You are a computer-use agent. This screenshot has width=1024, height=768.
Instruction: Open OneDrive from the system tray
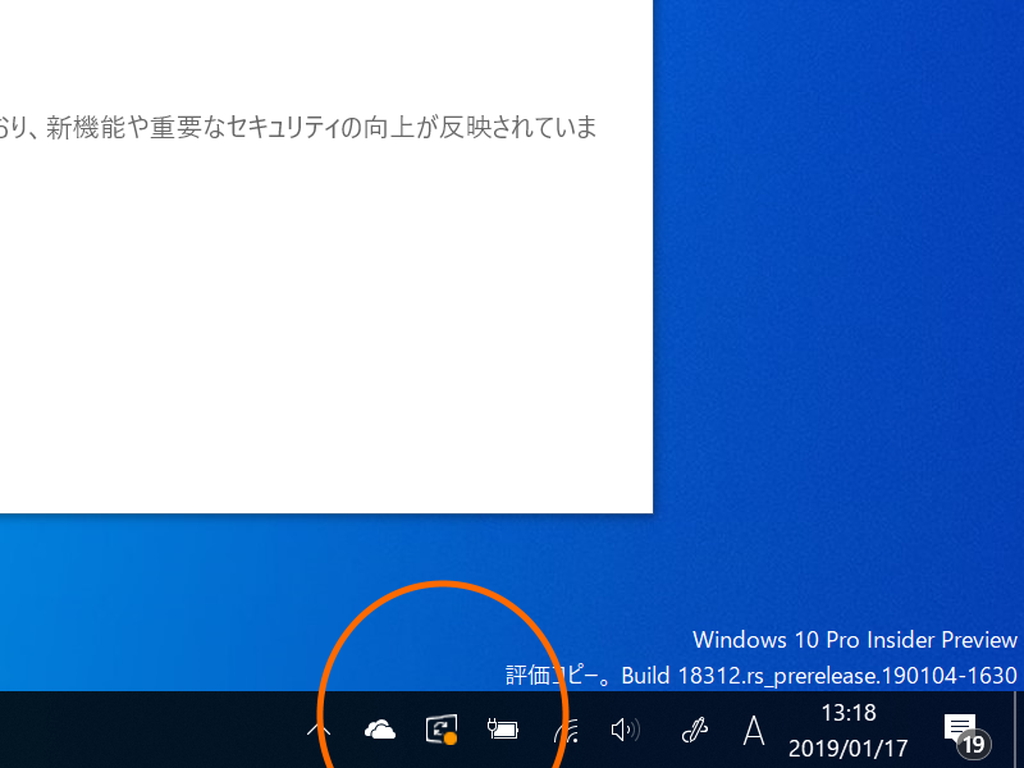(378, 731)
